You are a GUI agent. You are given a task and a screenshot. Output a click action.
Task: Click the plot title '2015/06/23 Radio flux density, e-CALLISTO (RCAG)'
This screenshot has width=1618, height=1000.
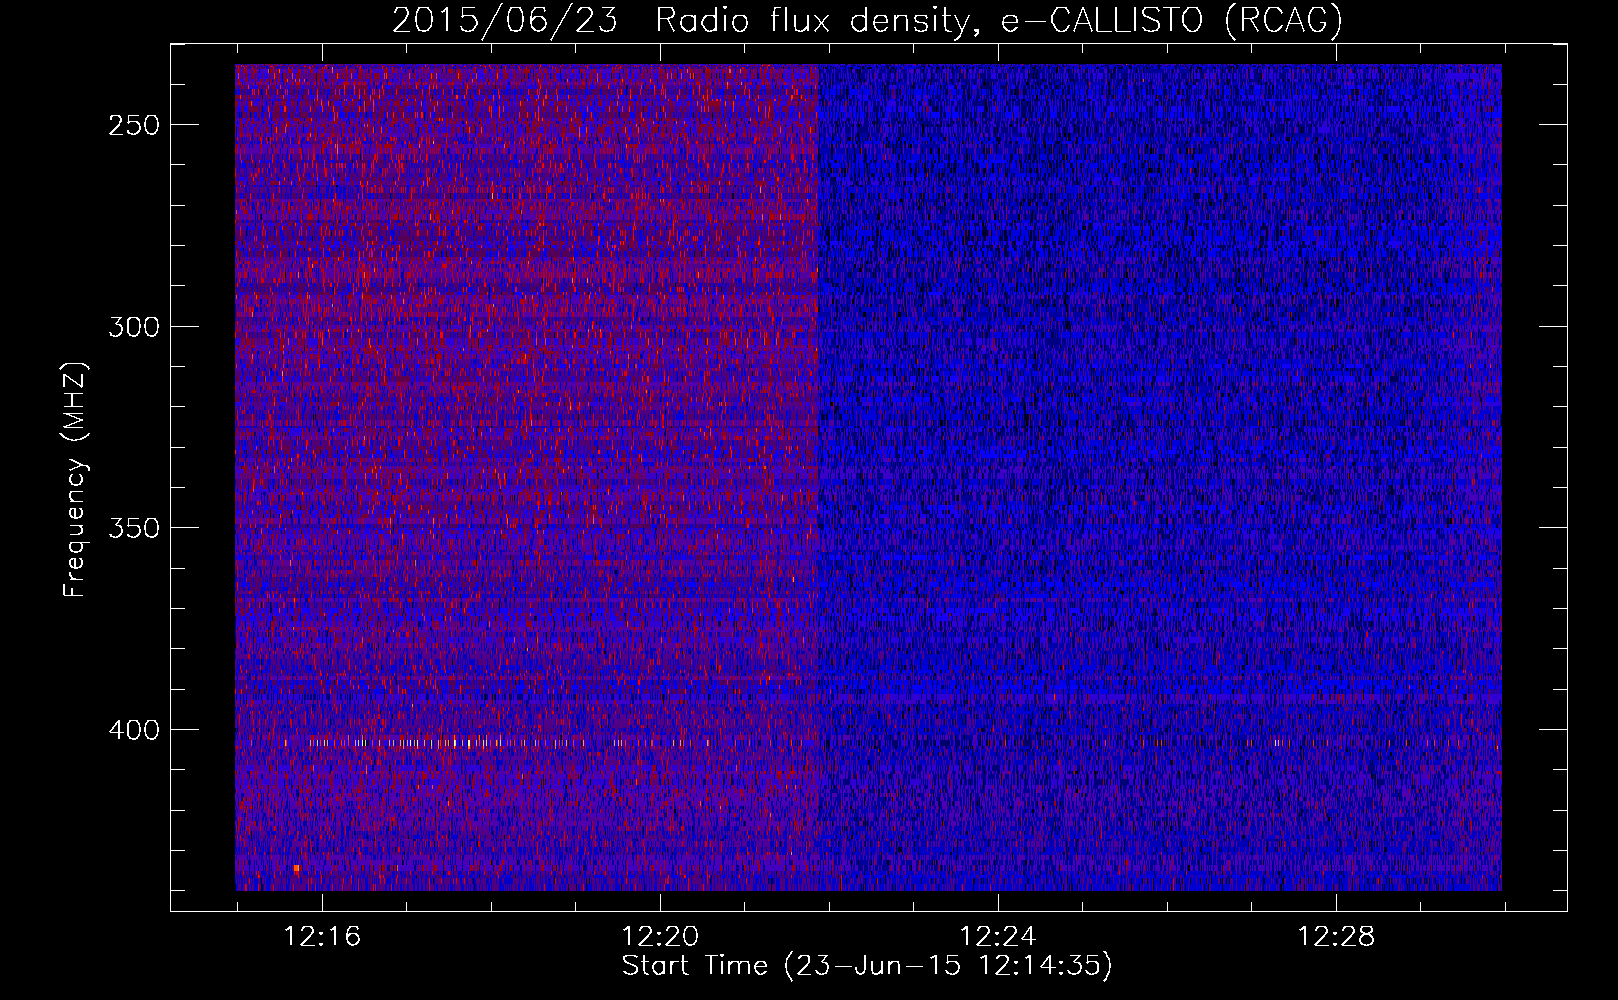(x=867, y=21)
